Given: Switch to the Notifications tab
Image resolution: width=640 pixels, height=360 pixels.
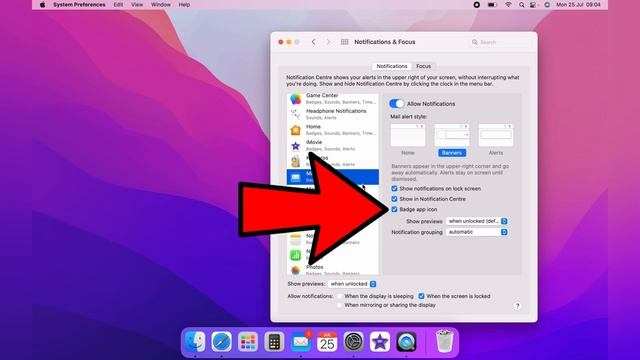Looking at the screenshot, I should coord(391,66).
